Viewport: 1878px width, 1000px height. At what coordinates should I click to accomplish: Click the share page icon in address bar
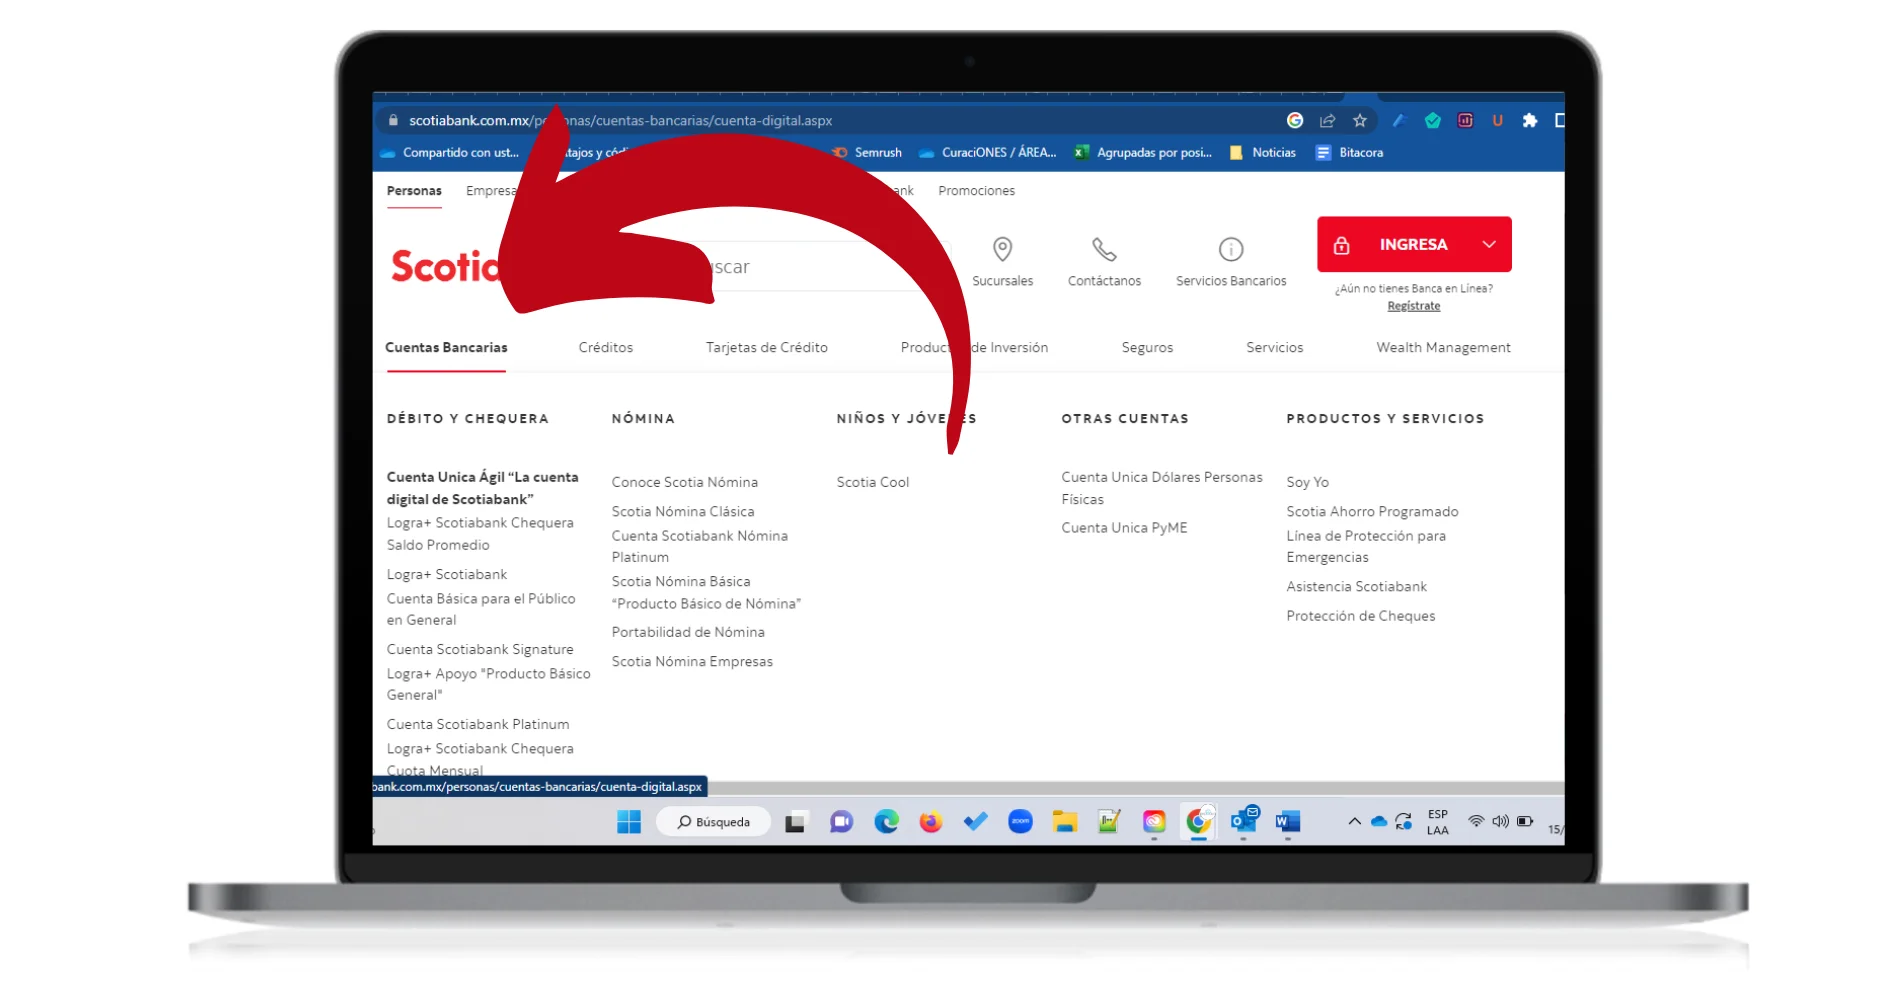[x=1327, y=121]
